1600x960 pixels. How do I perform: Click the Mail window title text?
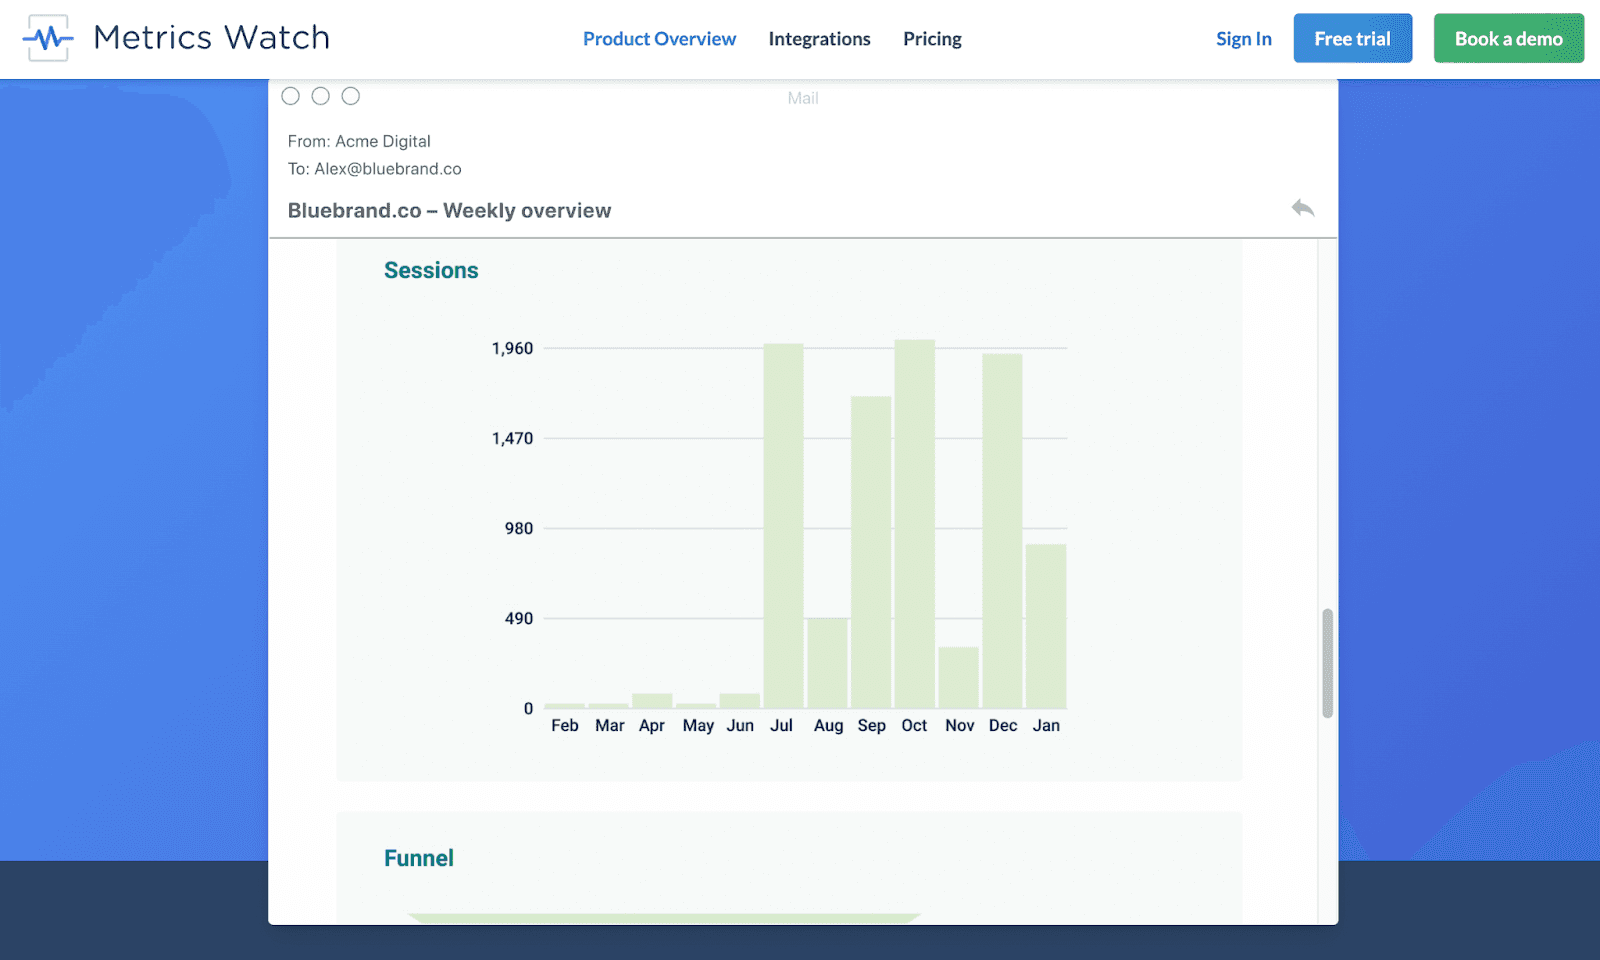click(x=803, y=98)
